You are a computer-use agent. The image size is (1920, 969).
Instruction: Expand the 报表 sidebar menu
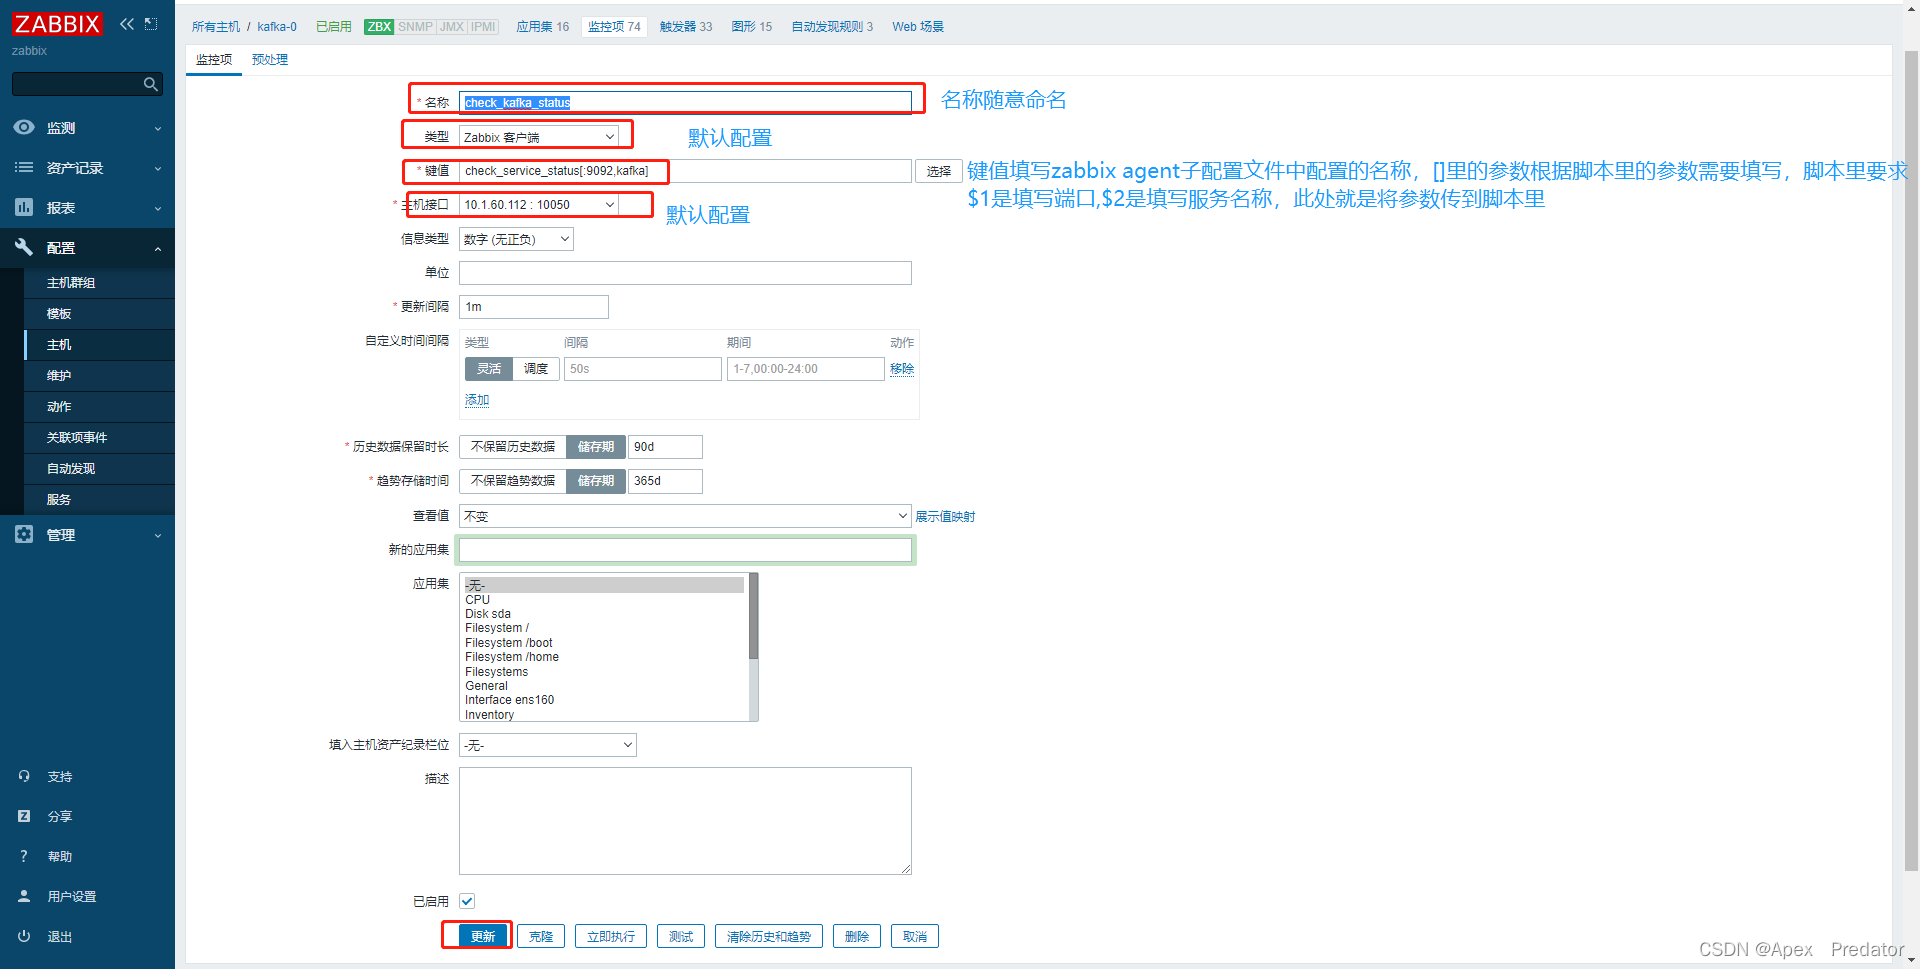coord(87,208)
